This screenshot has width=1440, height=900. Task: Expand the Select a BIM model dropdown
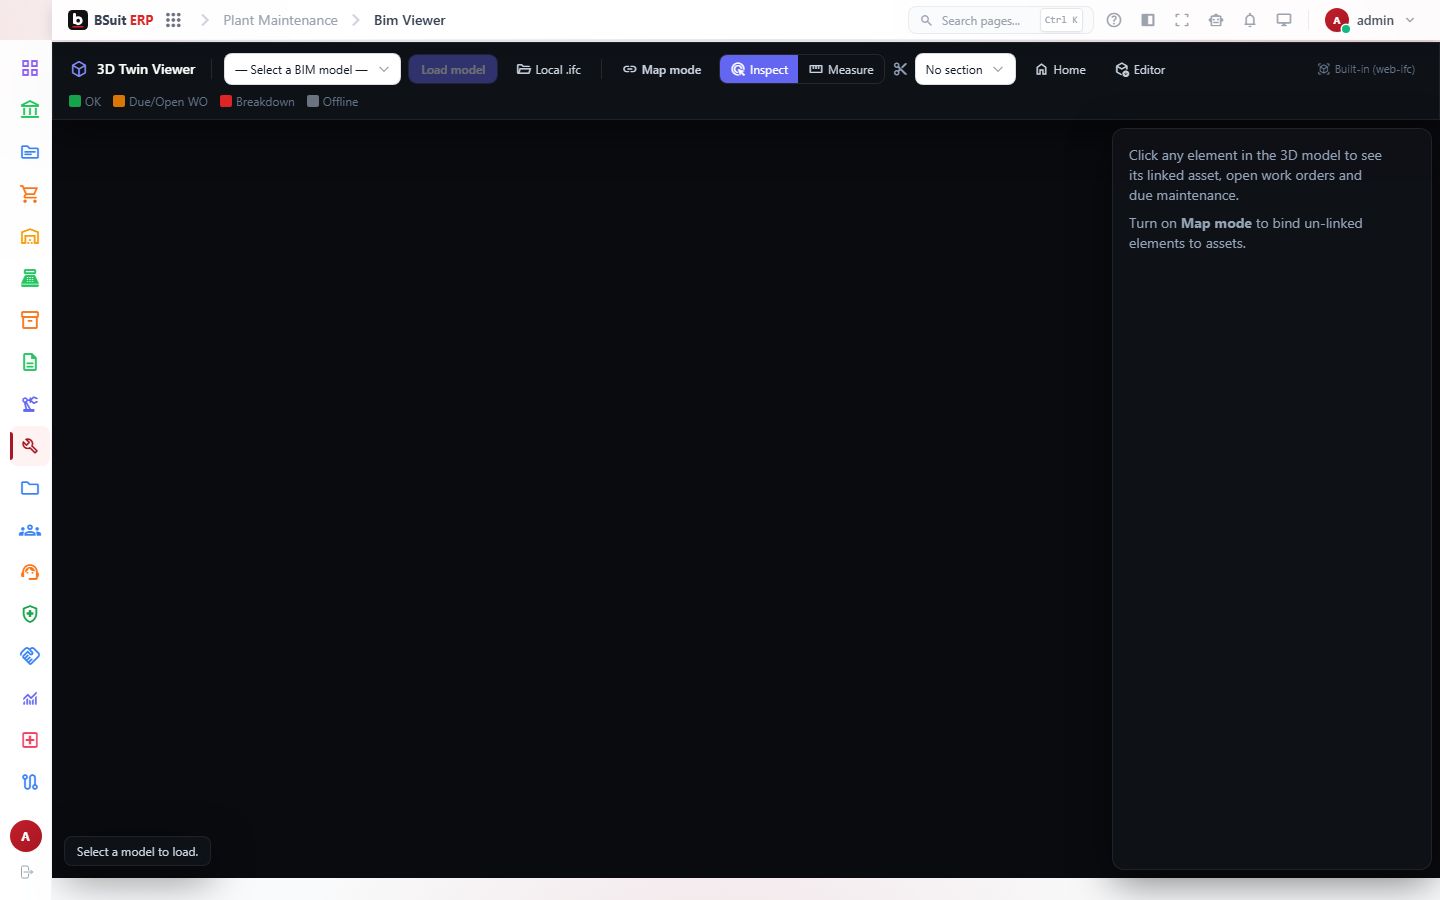click(x=312, y=69)
